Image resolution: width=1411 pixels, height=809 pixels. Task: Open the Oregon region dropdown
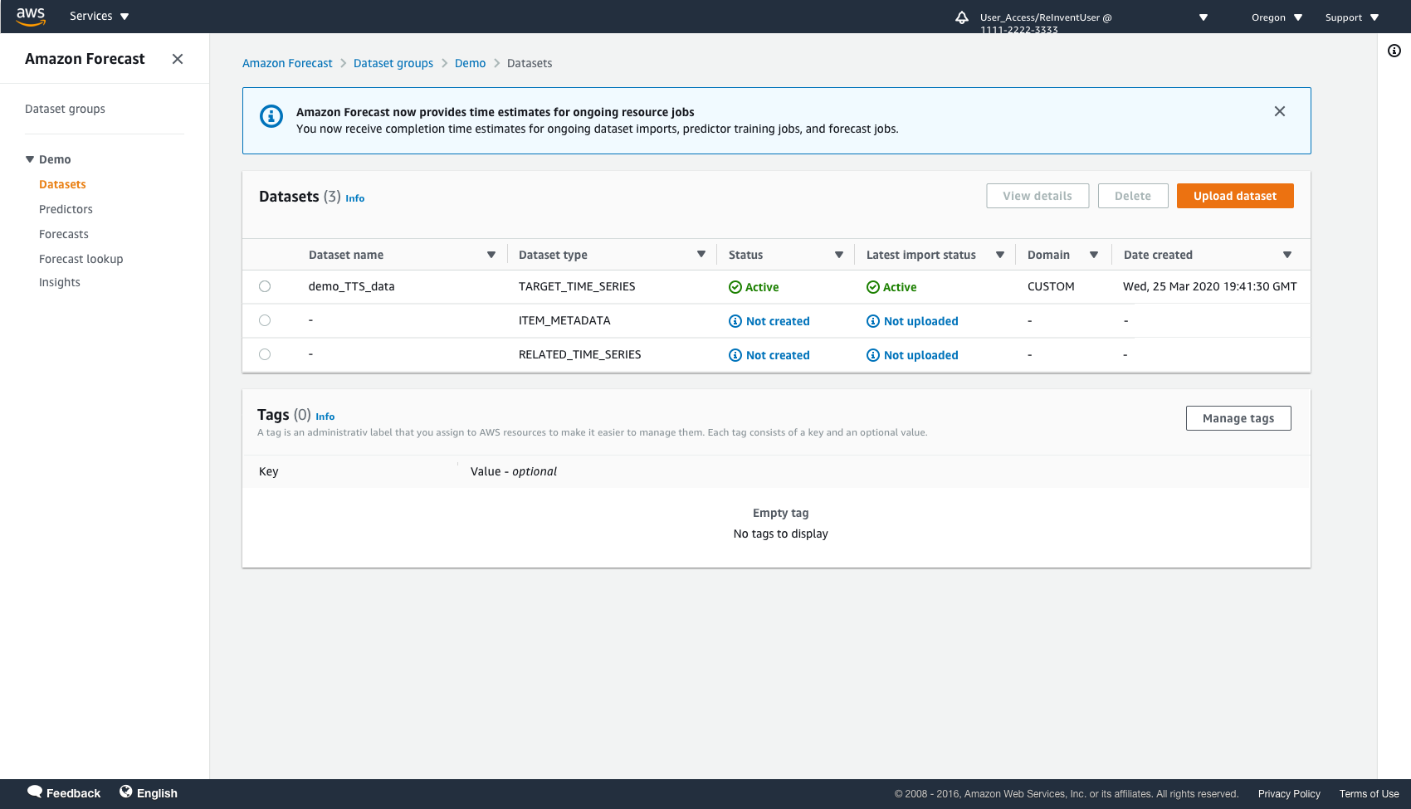(x=1277, y=17)
